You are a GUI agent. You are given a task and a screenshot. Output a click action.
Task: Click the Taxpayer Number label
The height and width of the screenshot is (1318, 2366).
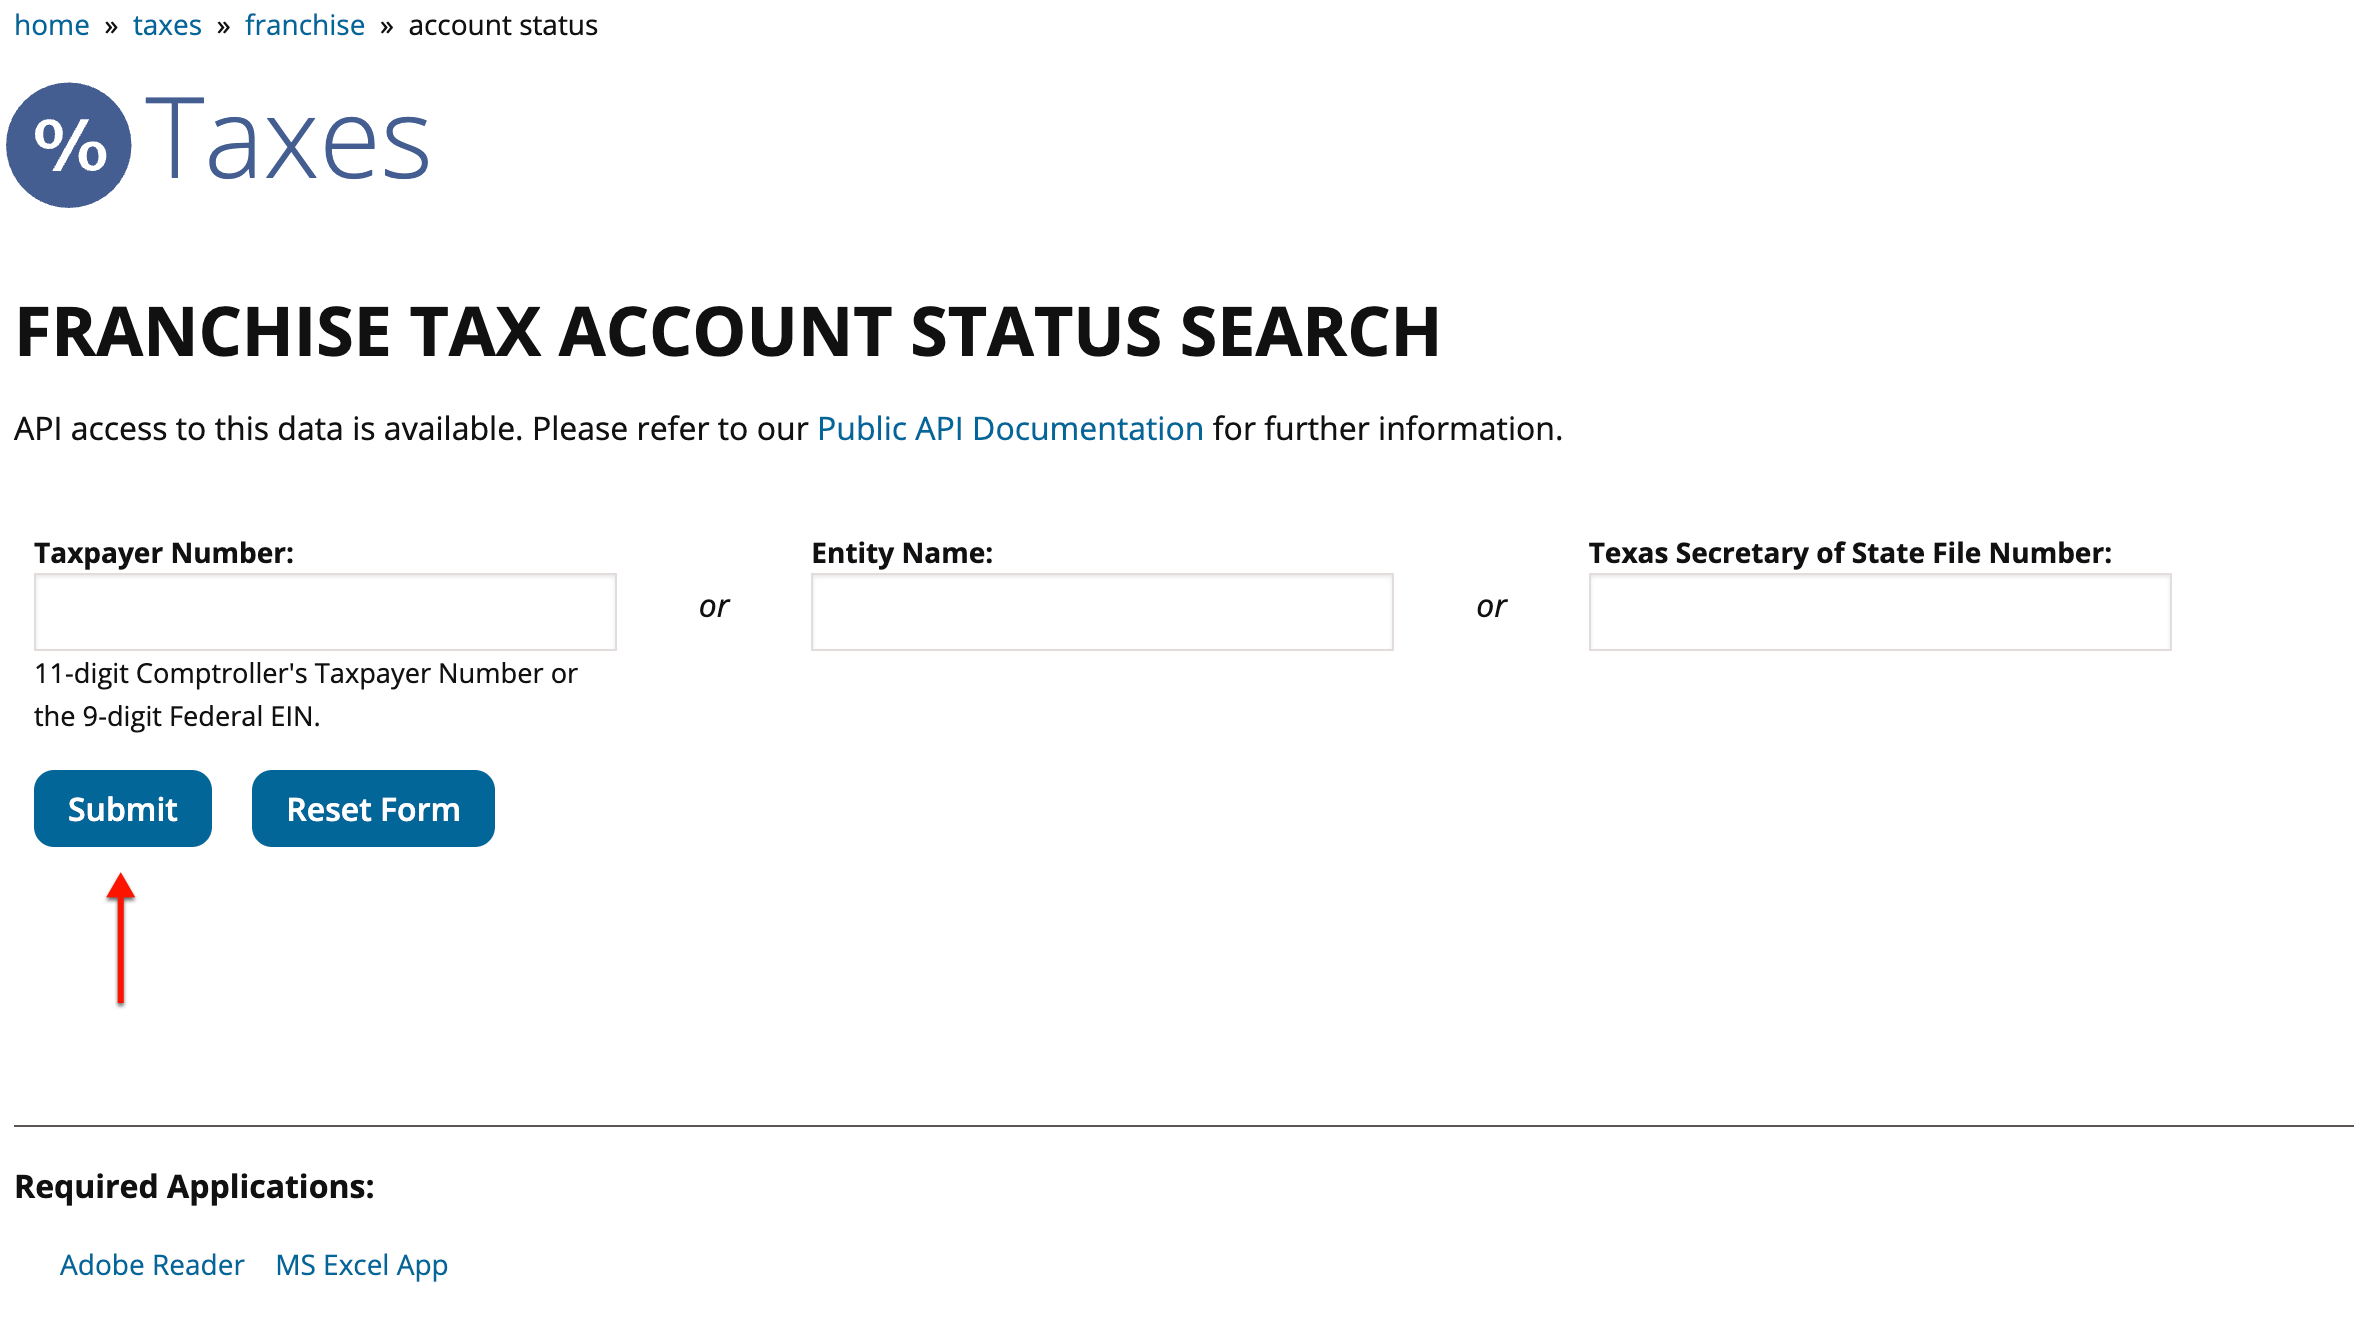click(x=164, y=553)
